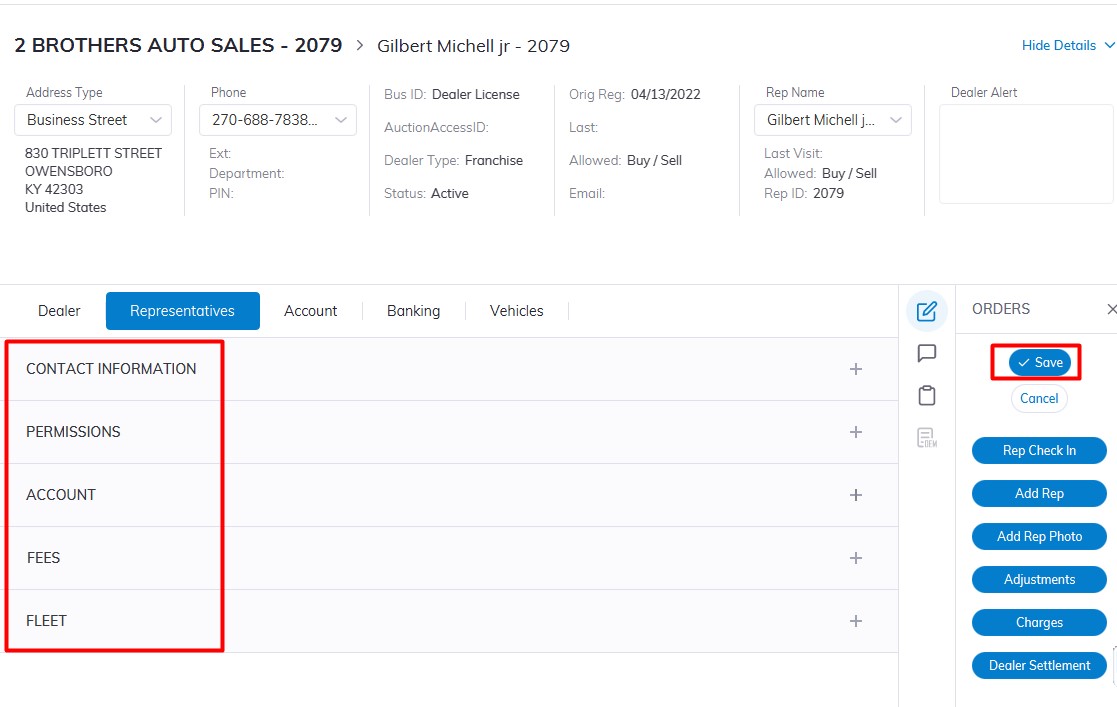Expand Contact Information with plus icon

[x=855, y=369]
